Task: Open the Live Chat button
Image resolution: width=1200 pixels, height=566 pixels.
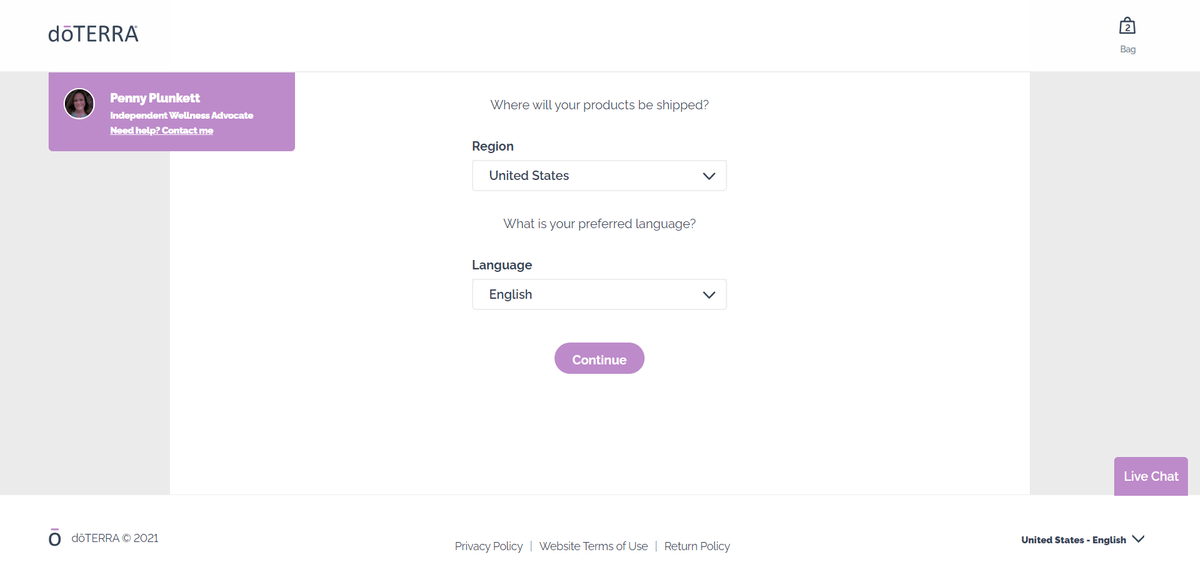Action: coord(1150,476)
